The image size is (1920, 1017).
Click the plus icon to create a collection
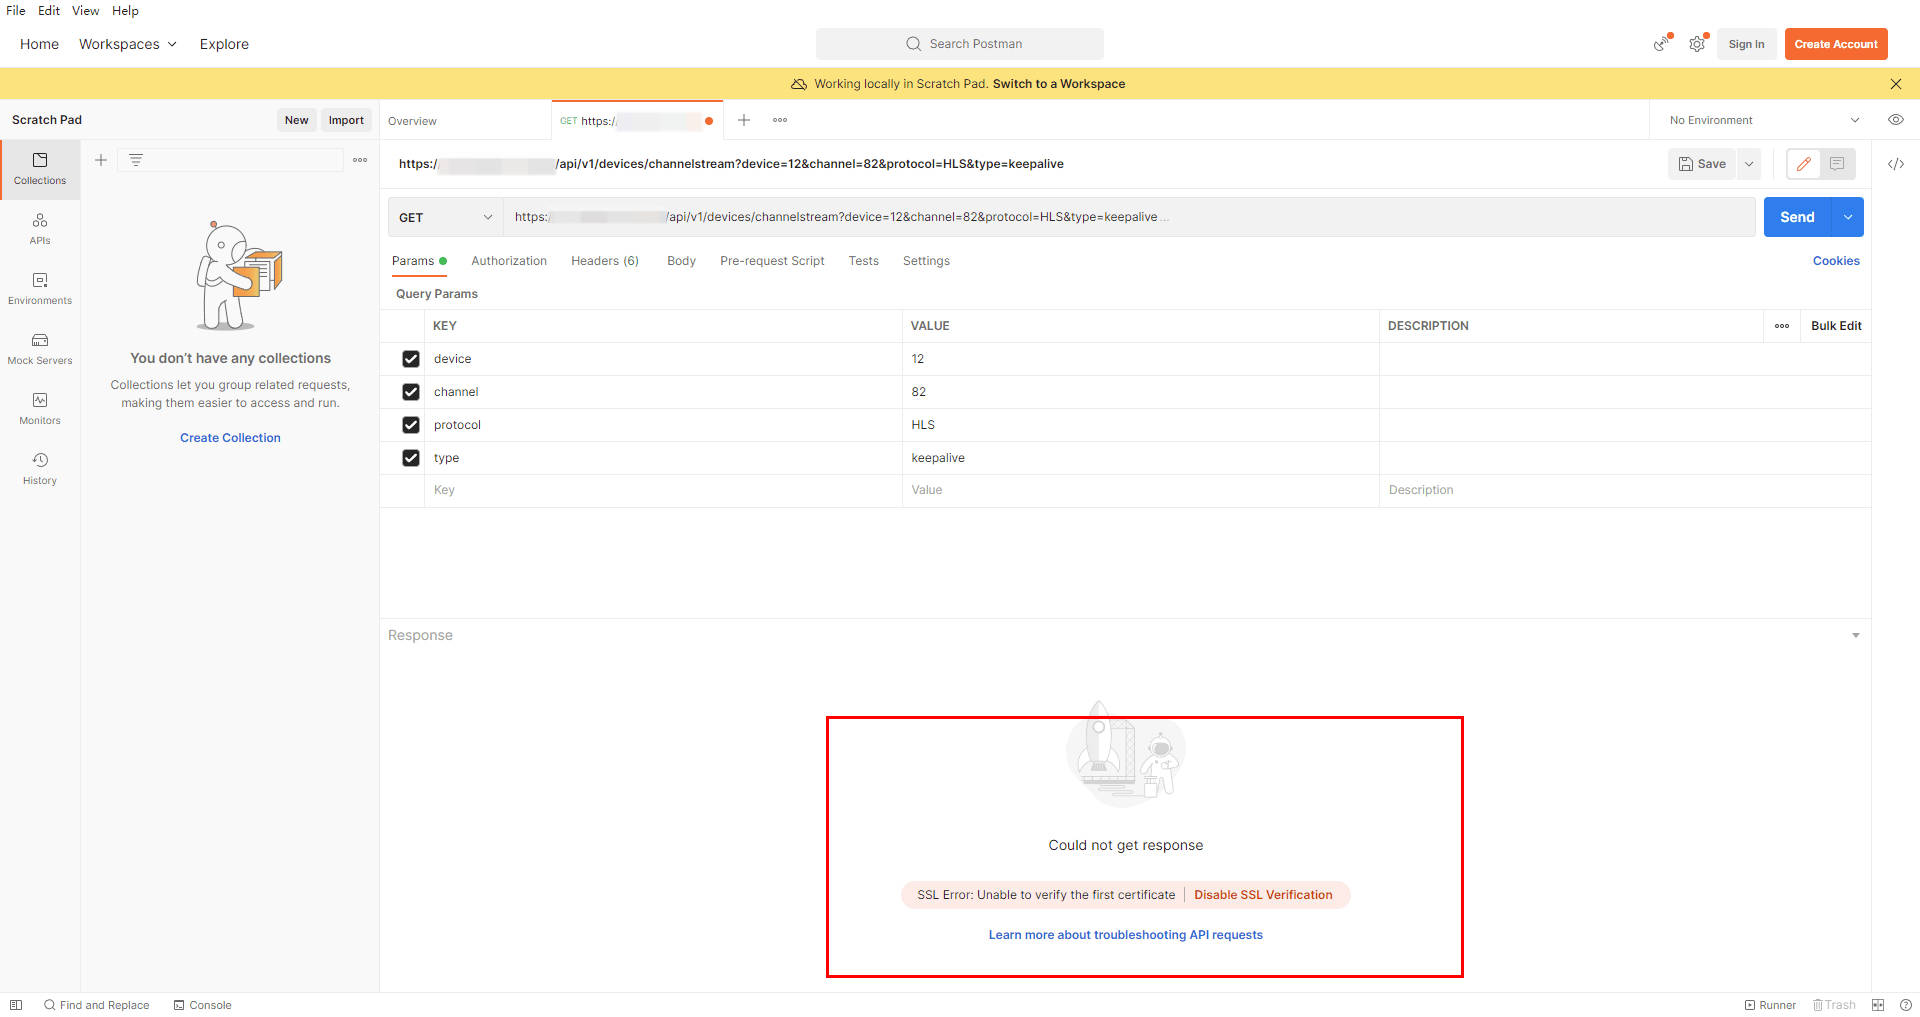[101, 160]
